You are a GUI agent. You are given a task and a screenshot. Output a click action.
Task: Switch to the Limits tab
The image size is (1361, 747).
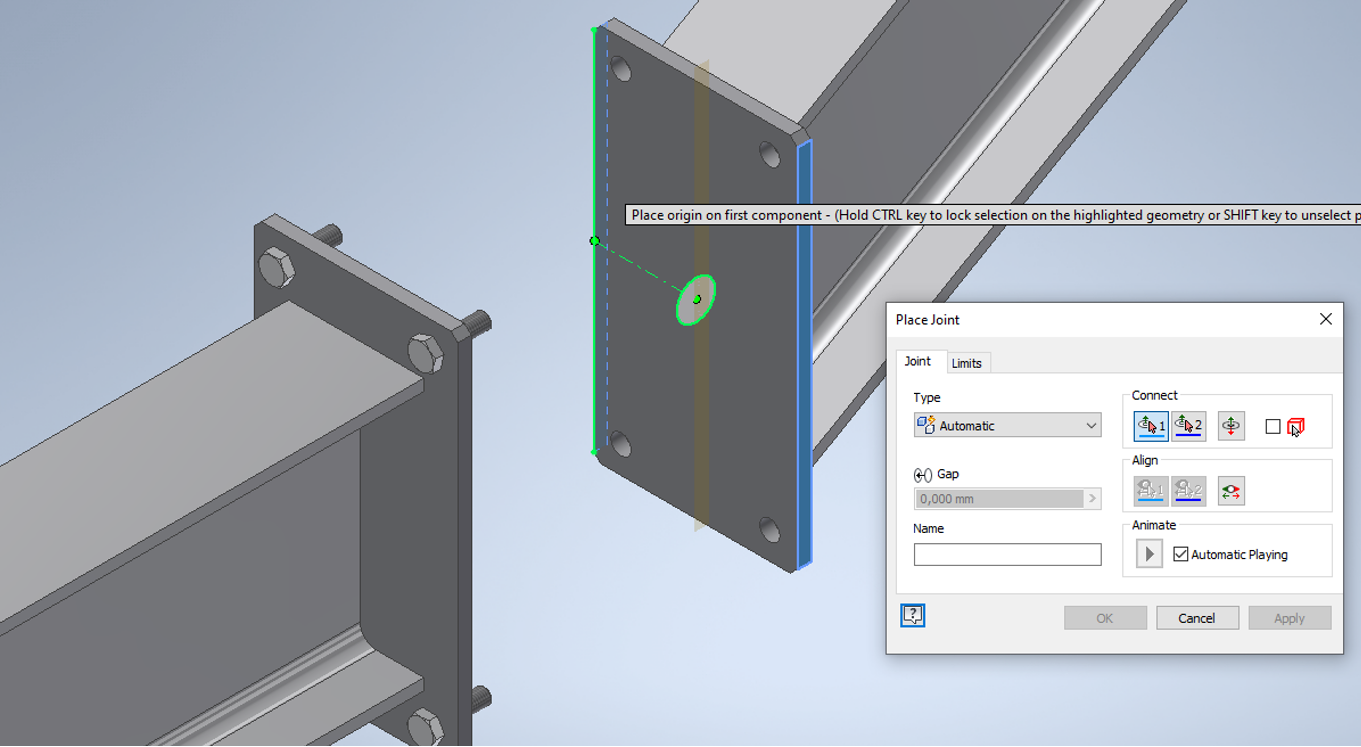(x=967, y=362)
